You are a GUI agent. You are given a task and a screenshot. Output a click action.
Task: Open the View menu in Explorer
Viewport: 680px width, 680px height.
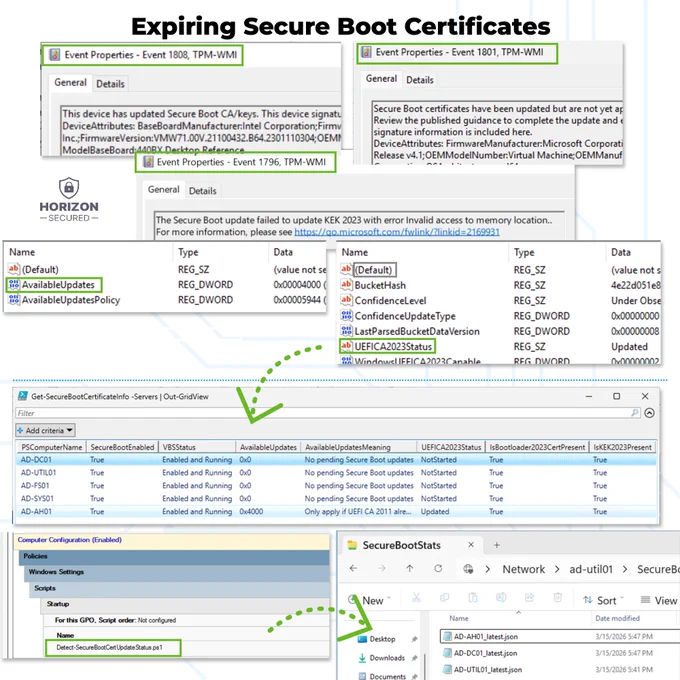[659, 600]
